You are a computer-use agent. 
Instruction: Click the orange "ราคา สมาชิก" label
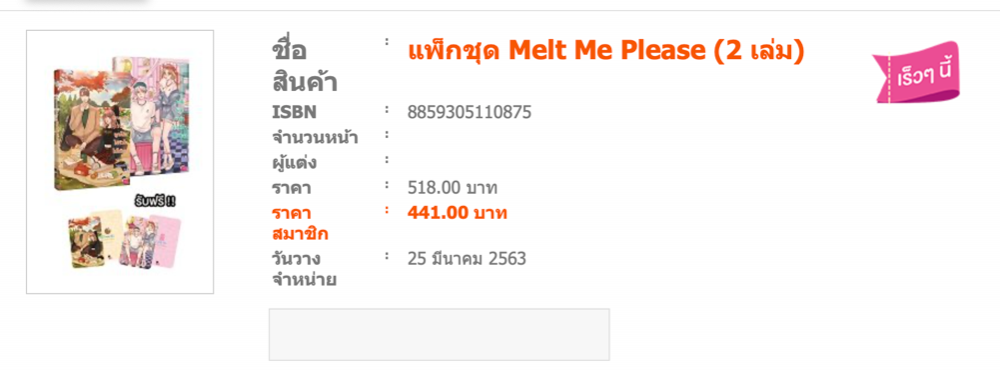point(300,223)
